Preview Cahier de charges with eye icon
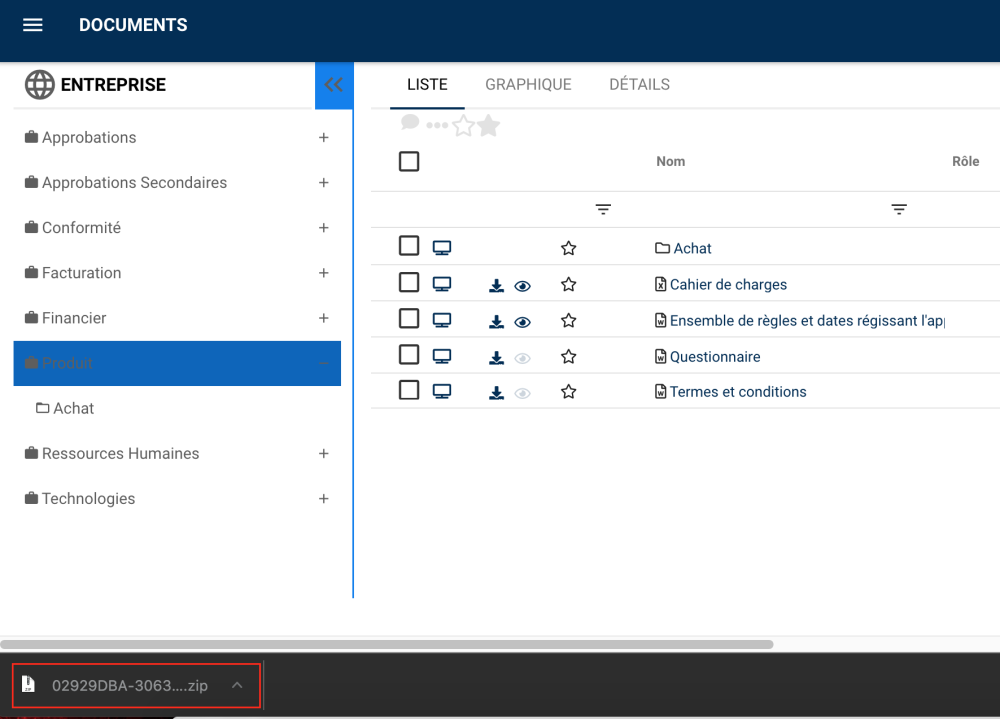The height and width of the screenshot is (719, 1000). [x=522, y=286]
